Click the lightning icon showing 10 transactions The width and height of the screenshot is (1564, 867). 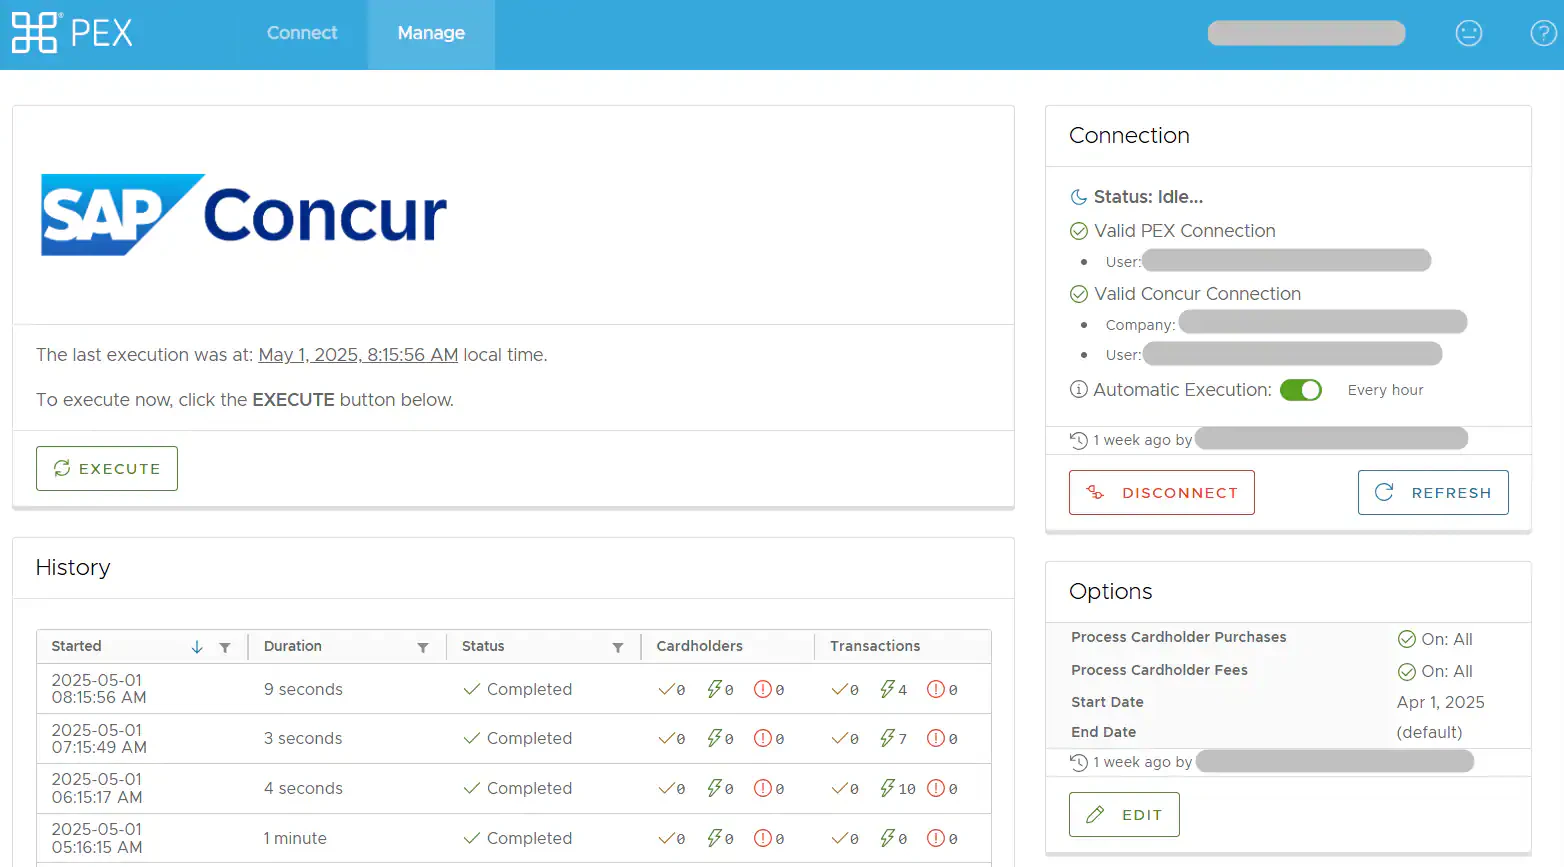coord(887,788)
